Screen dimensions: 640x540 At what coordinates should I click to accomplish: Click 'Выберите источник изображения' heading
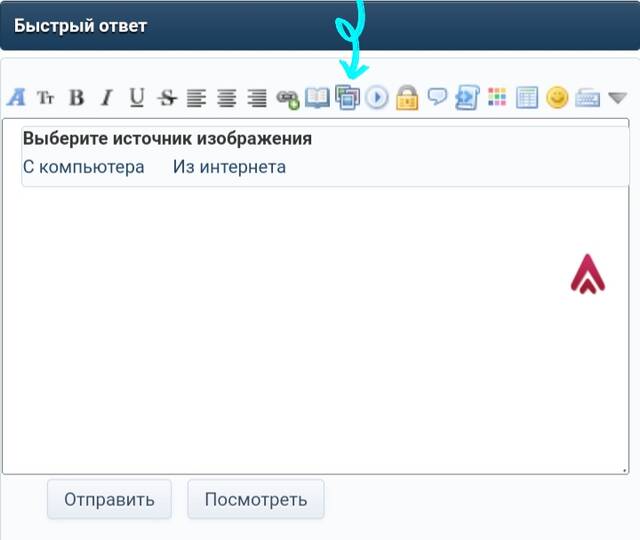pos(167,138)
